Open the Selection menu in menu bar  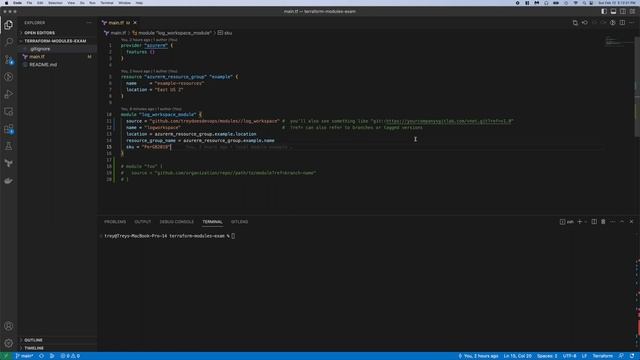tap(56, 3)
